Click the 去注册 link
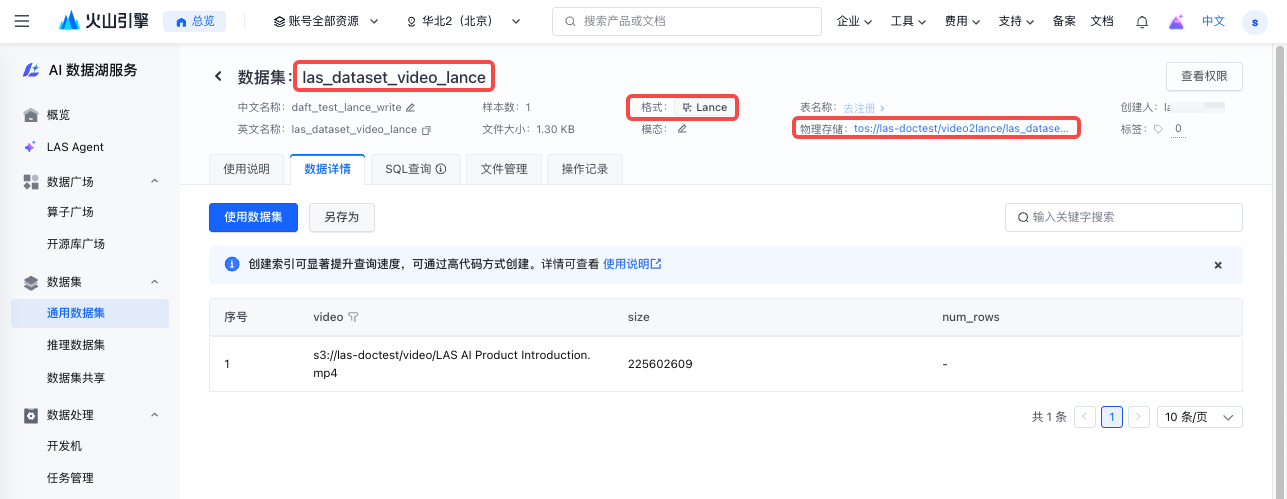 coord(864,107)
